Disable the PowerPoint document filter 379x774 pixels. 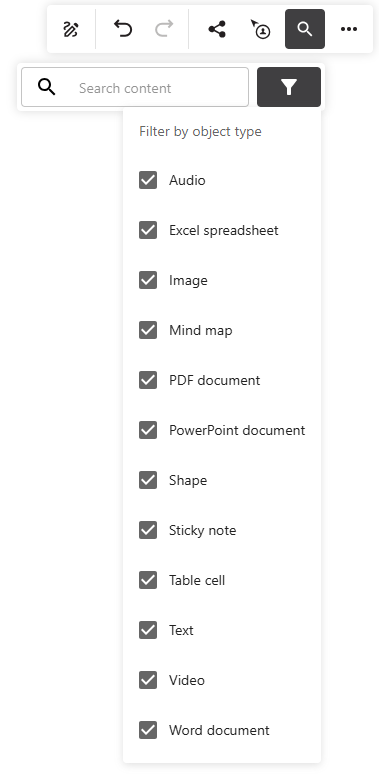click(x=148, y=430)
